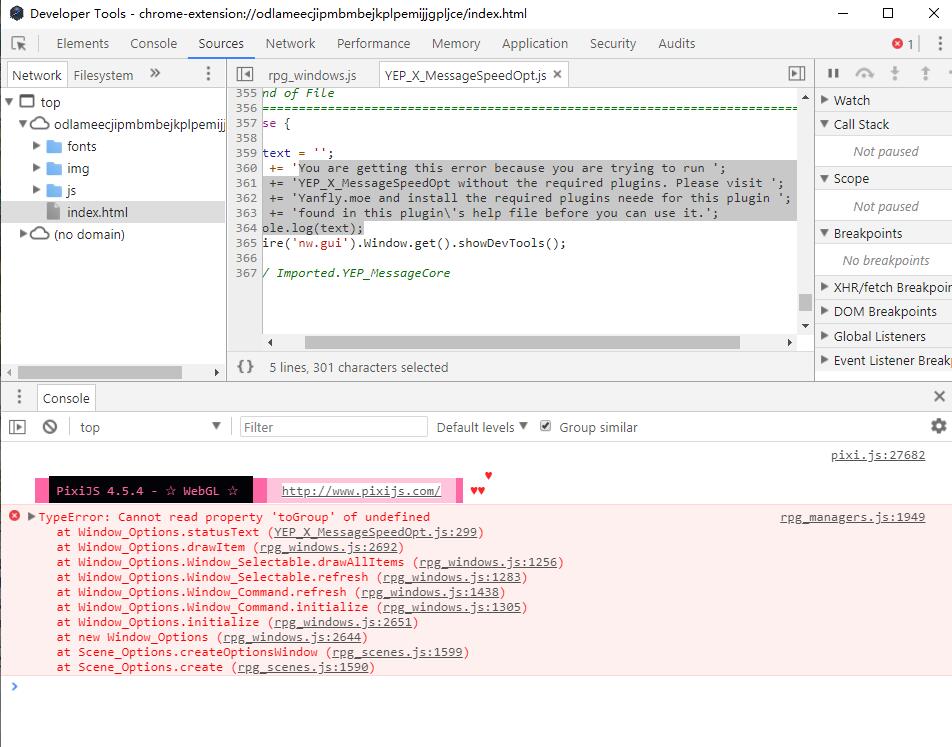
Task: Open the Default levels dropdown
Action: tap(482, 428)
